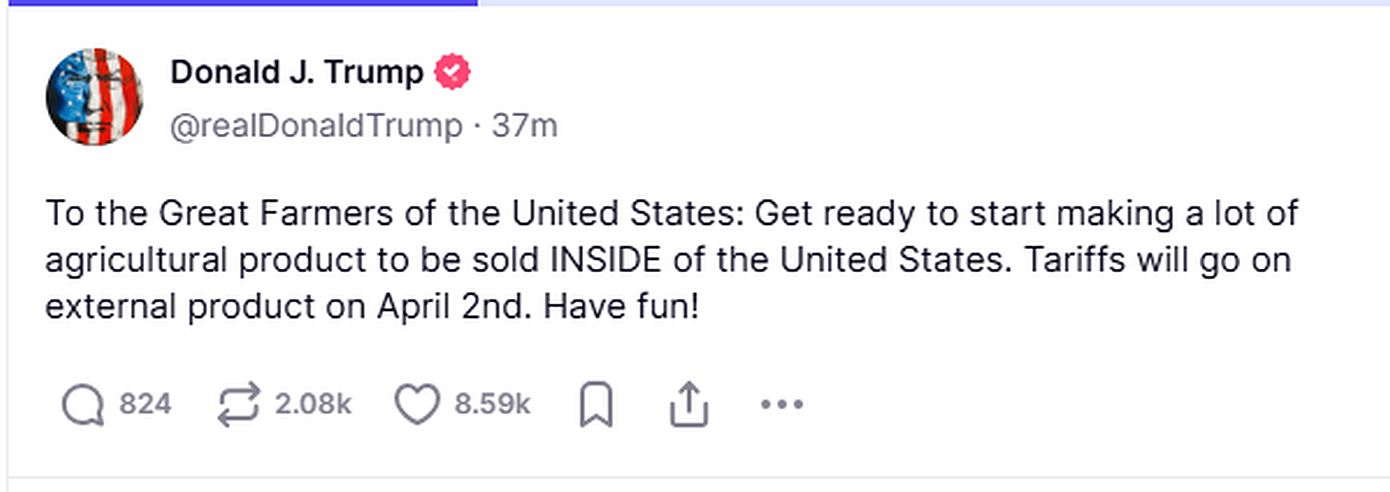Click the reply speech bubble icon

pos(82,405)
